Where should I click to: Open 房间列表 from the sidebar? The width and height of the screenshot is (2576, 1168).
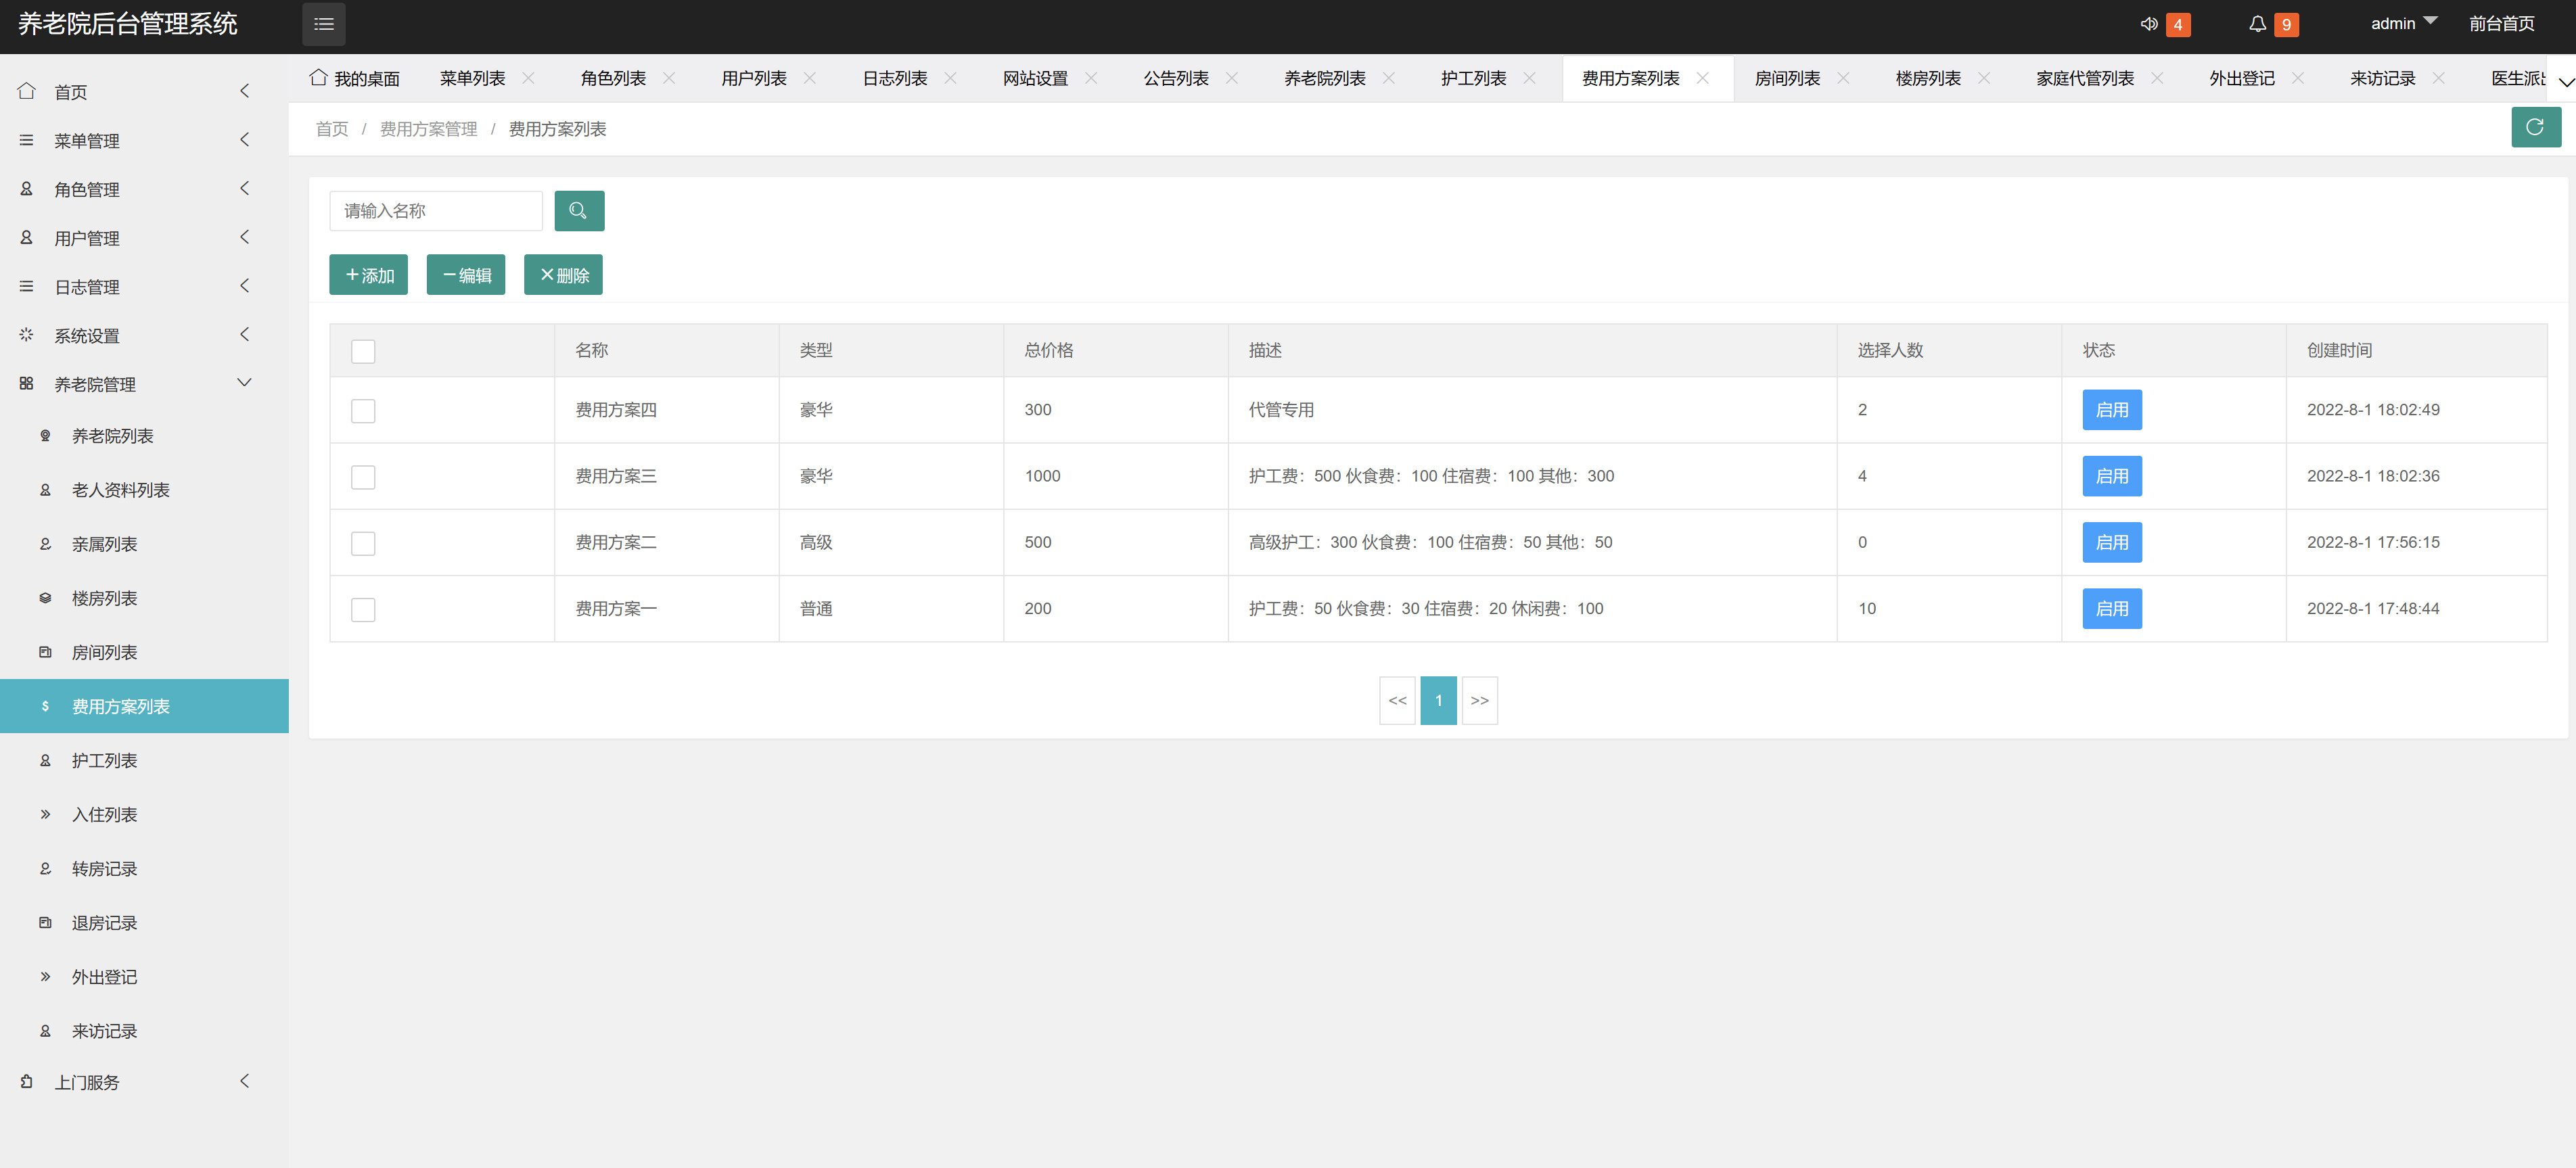point(105,652)
